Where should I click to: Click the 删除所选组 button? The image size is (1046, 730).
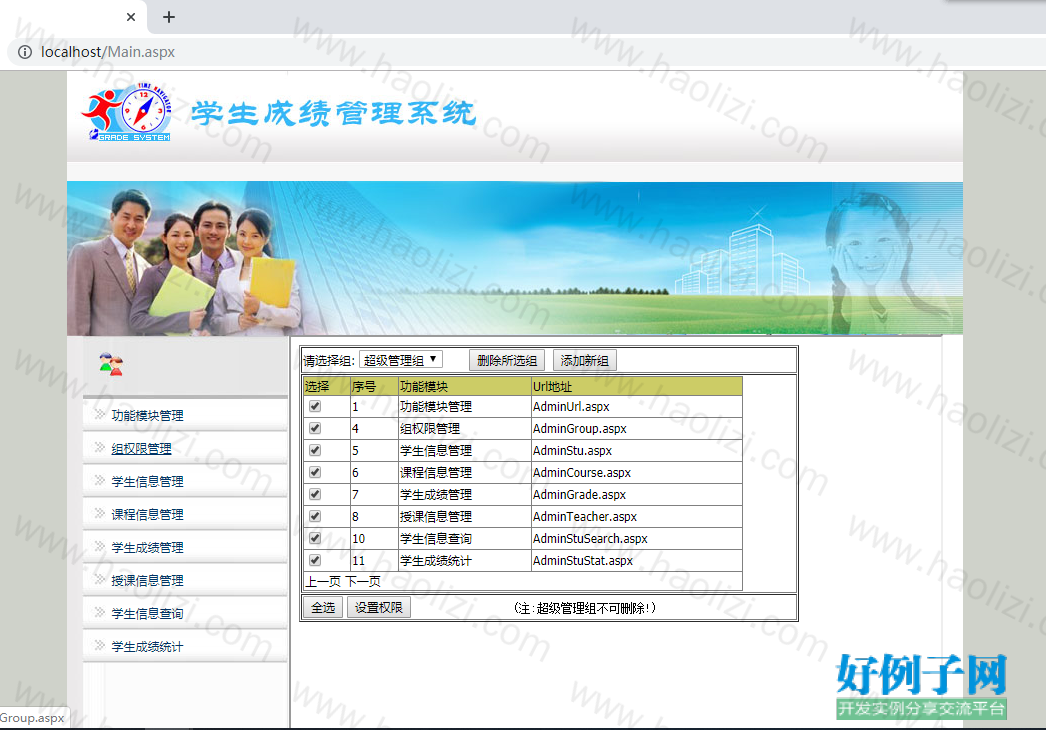tap(507, 360)
